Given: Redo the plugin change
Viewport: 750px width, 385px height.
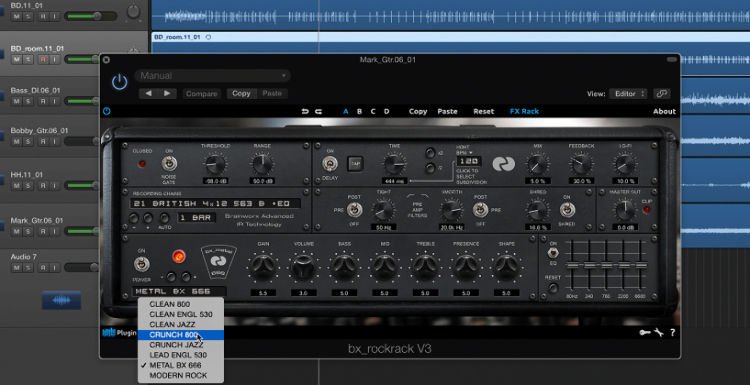Looking at the screenshot, I should tap(318, 111).
